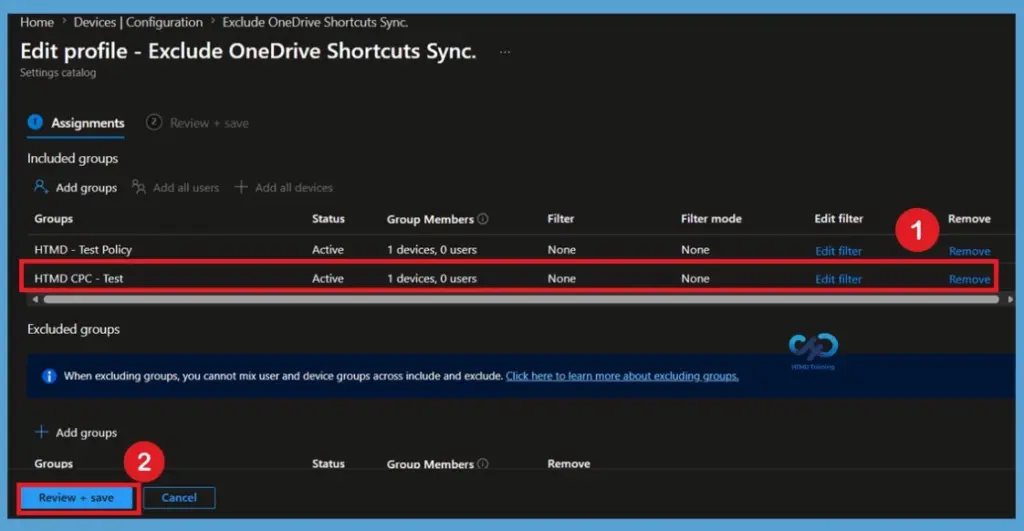Click Active status for HTMD CPC - Test
This screenshot has width=1024, height=531.
click(328, 278)
